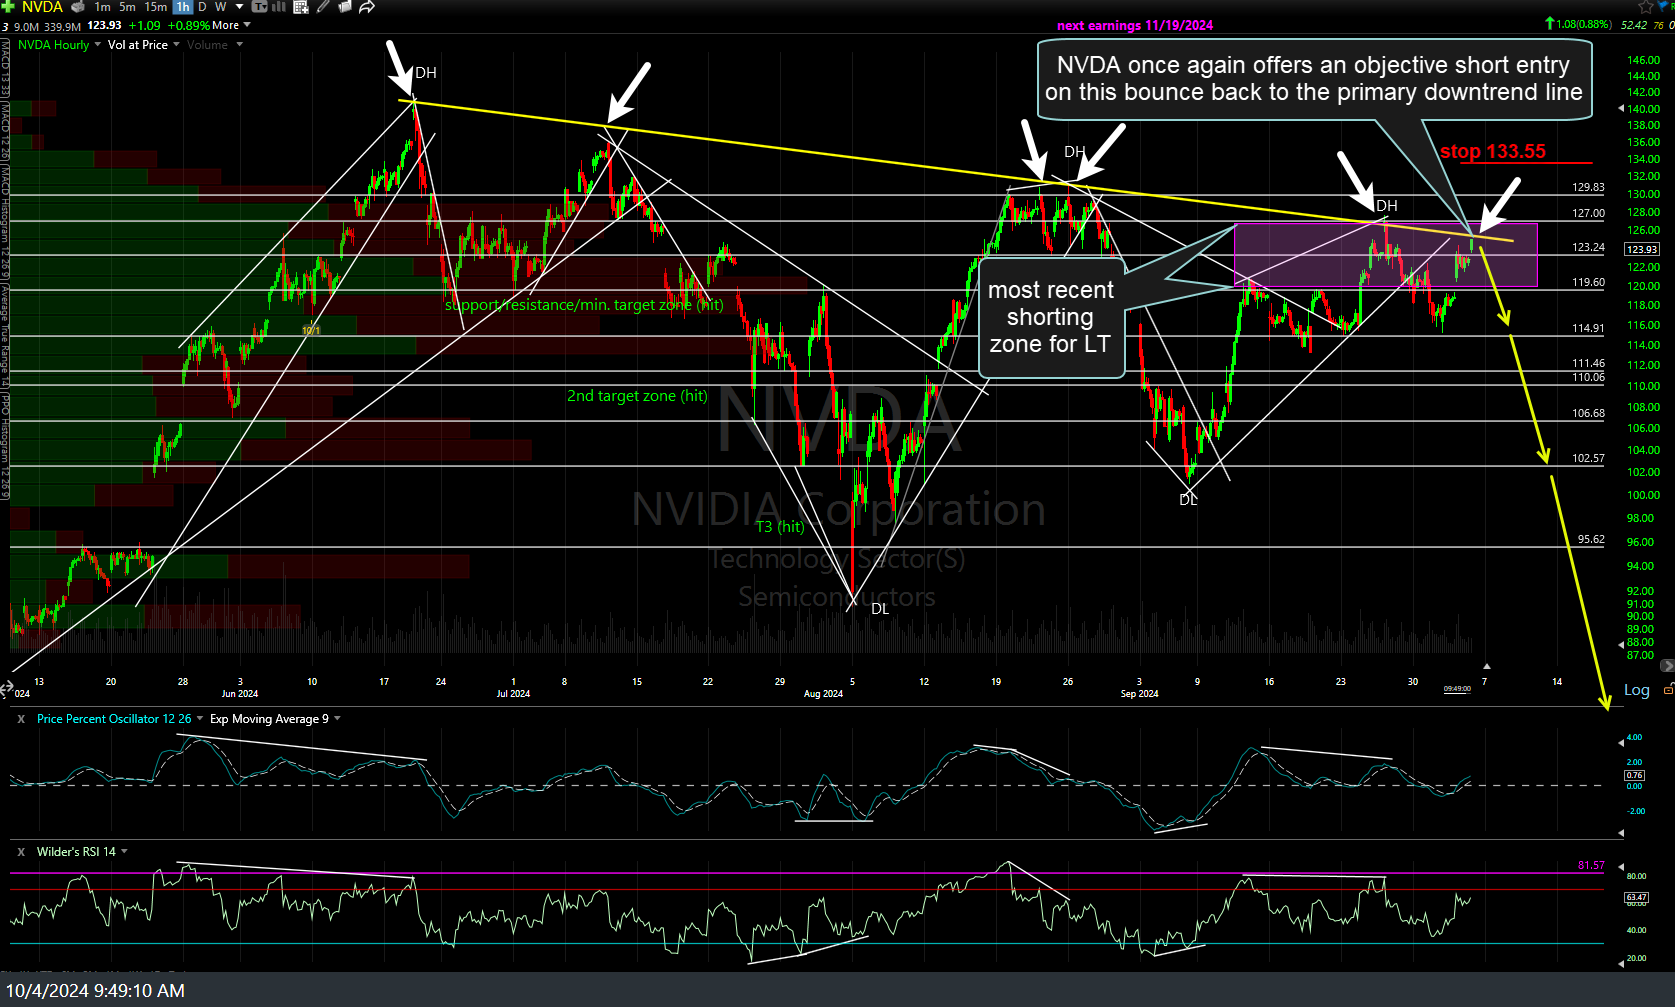Screen dimensions: 1675x1007
Task: Open the add-to-grid table icon
Action: (300, 7)
